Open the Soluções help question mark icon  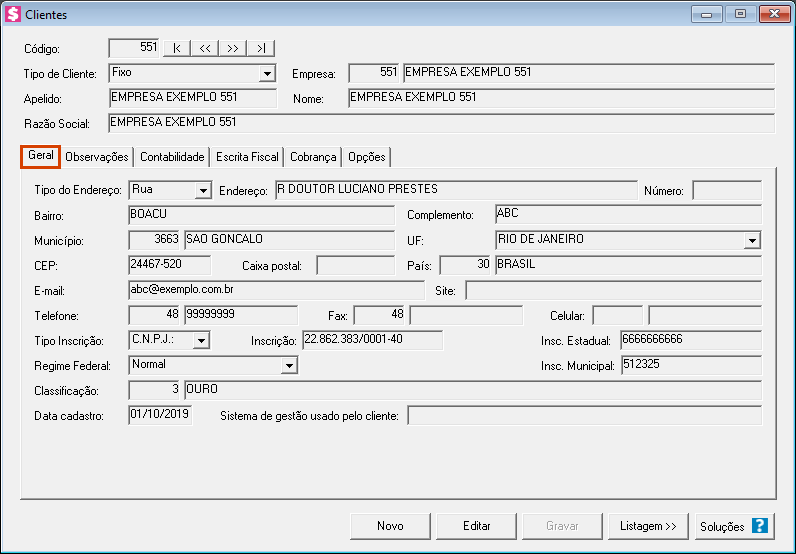[x=760, y=526]
